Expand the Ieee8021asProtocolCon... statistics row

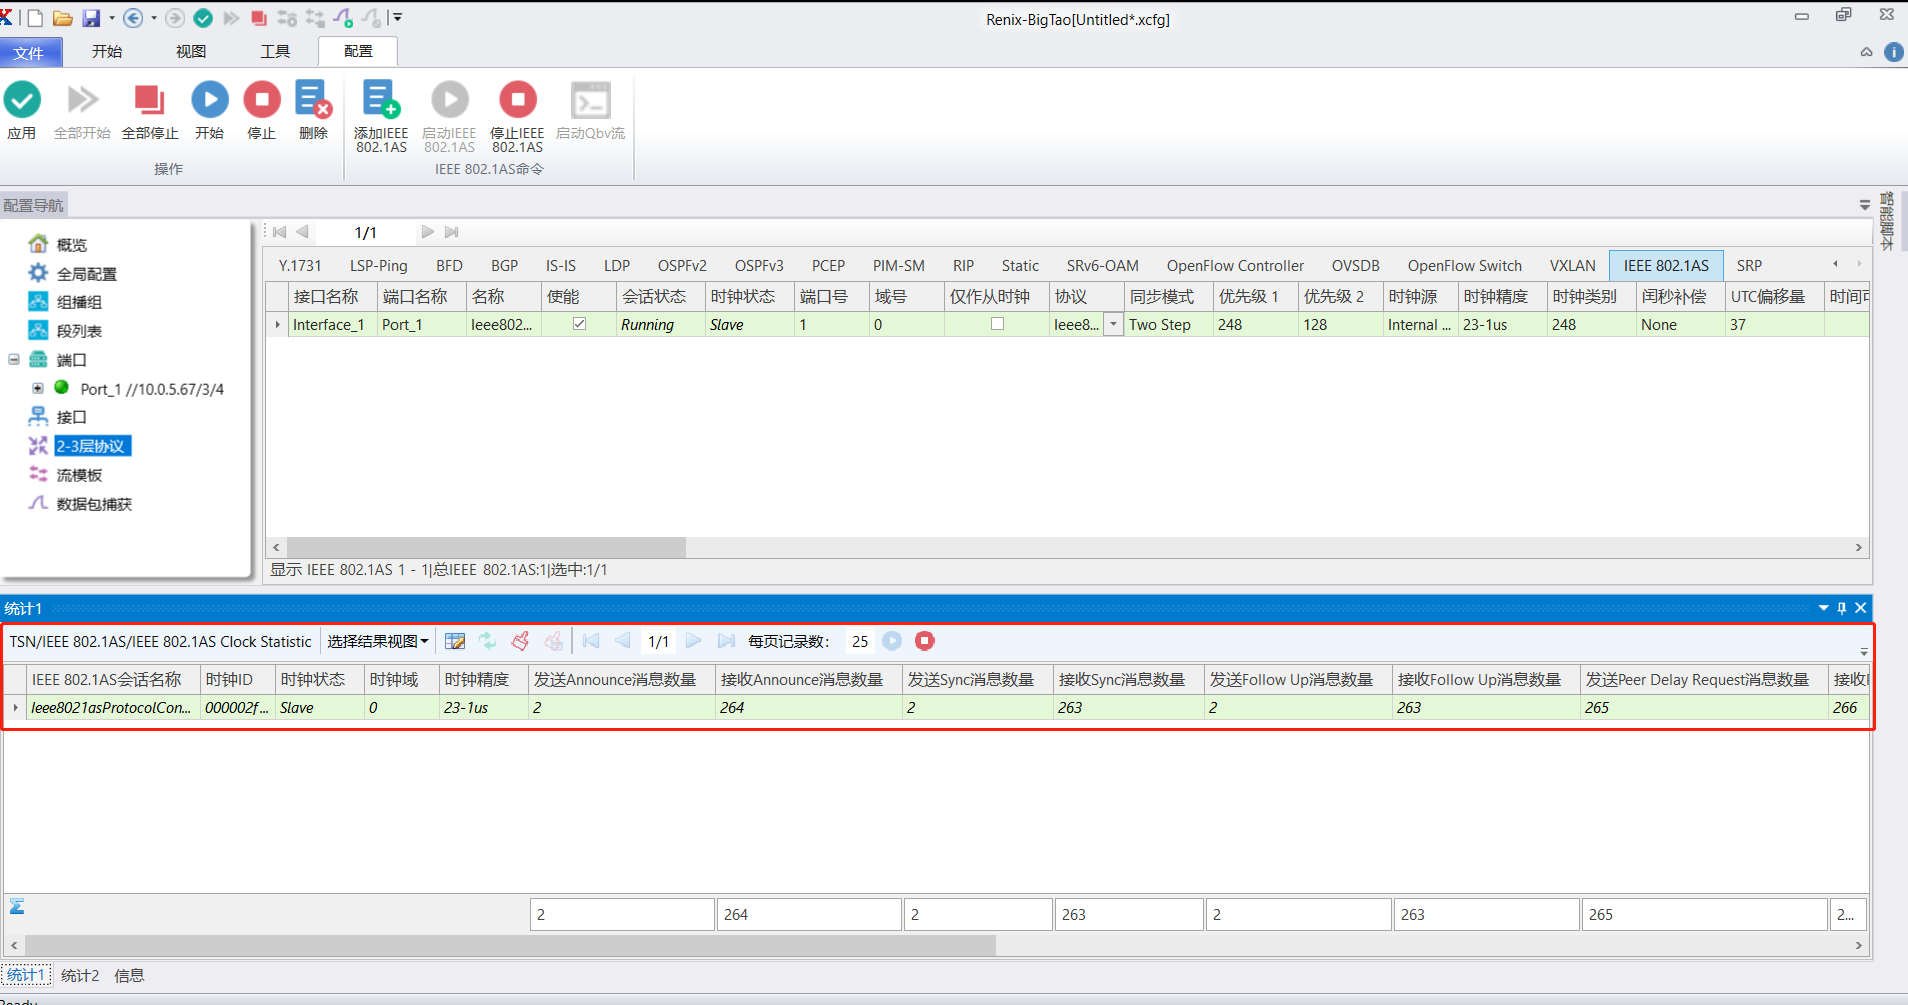(15, 707)
